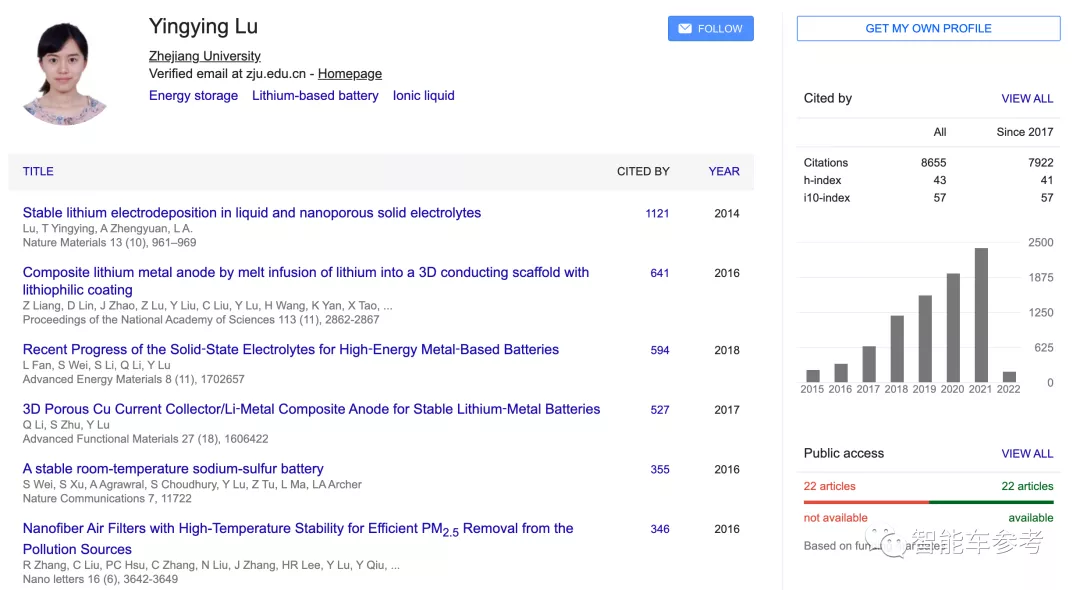Viewport: 1080px width, 590px height.
Task: Open the Zhejiang University affiliation link
Action: pyautogui.click(x=204, y=56)
